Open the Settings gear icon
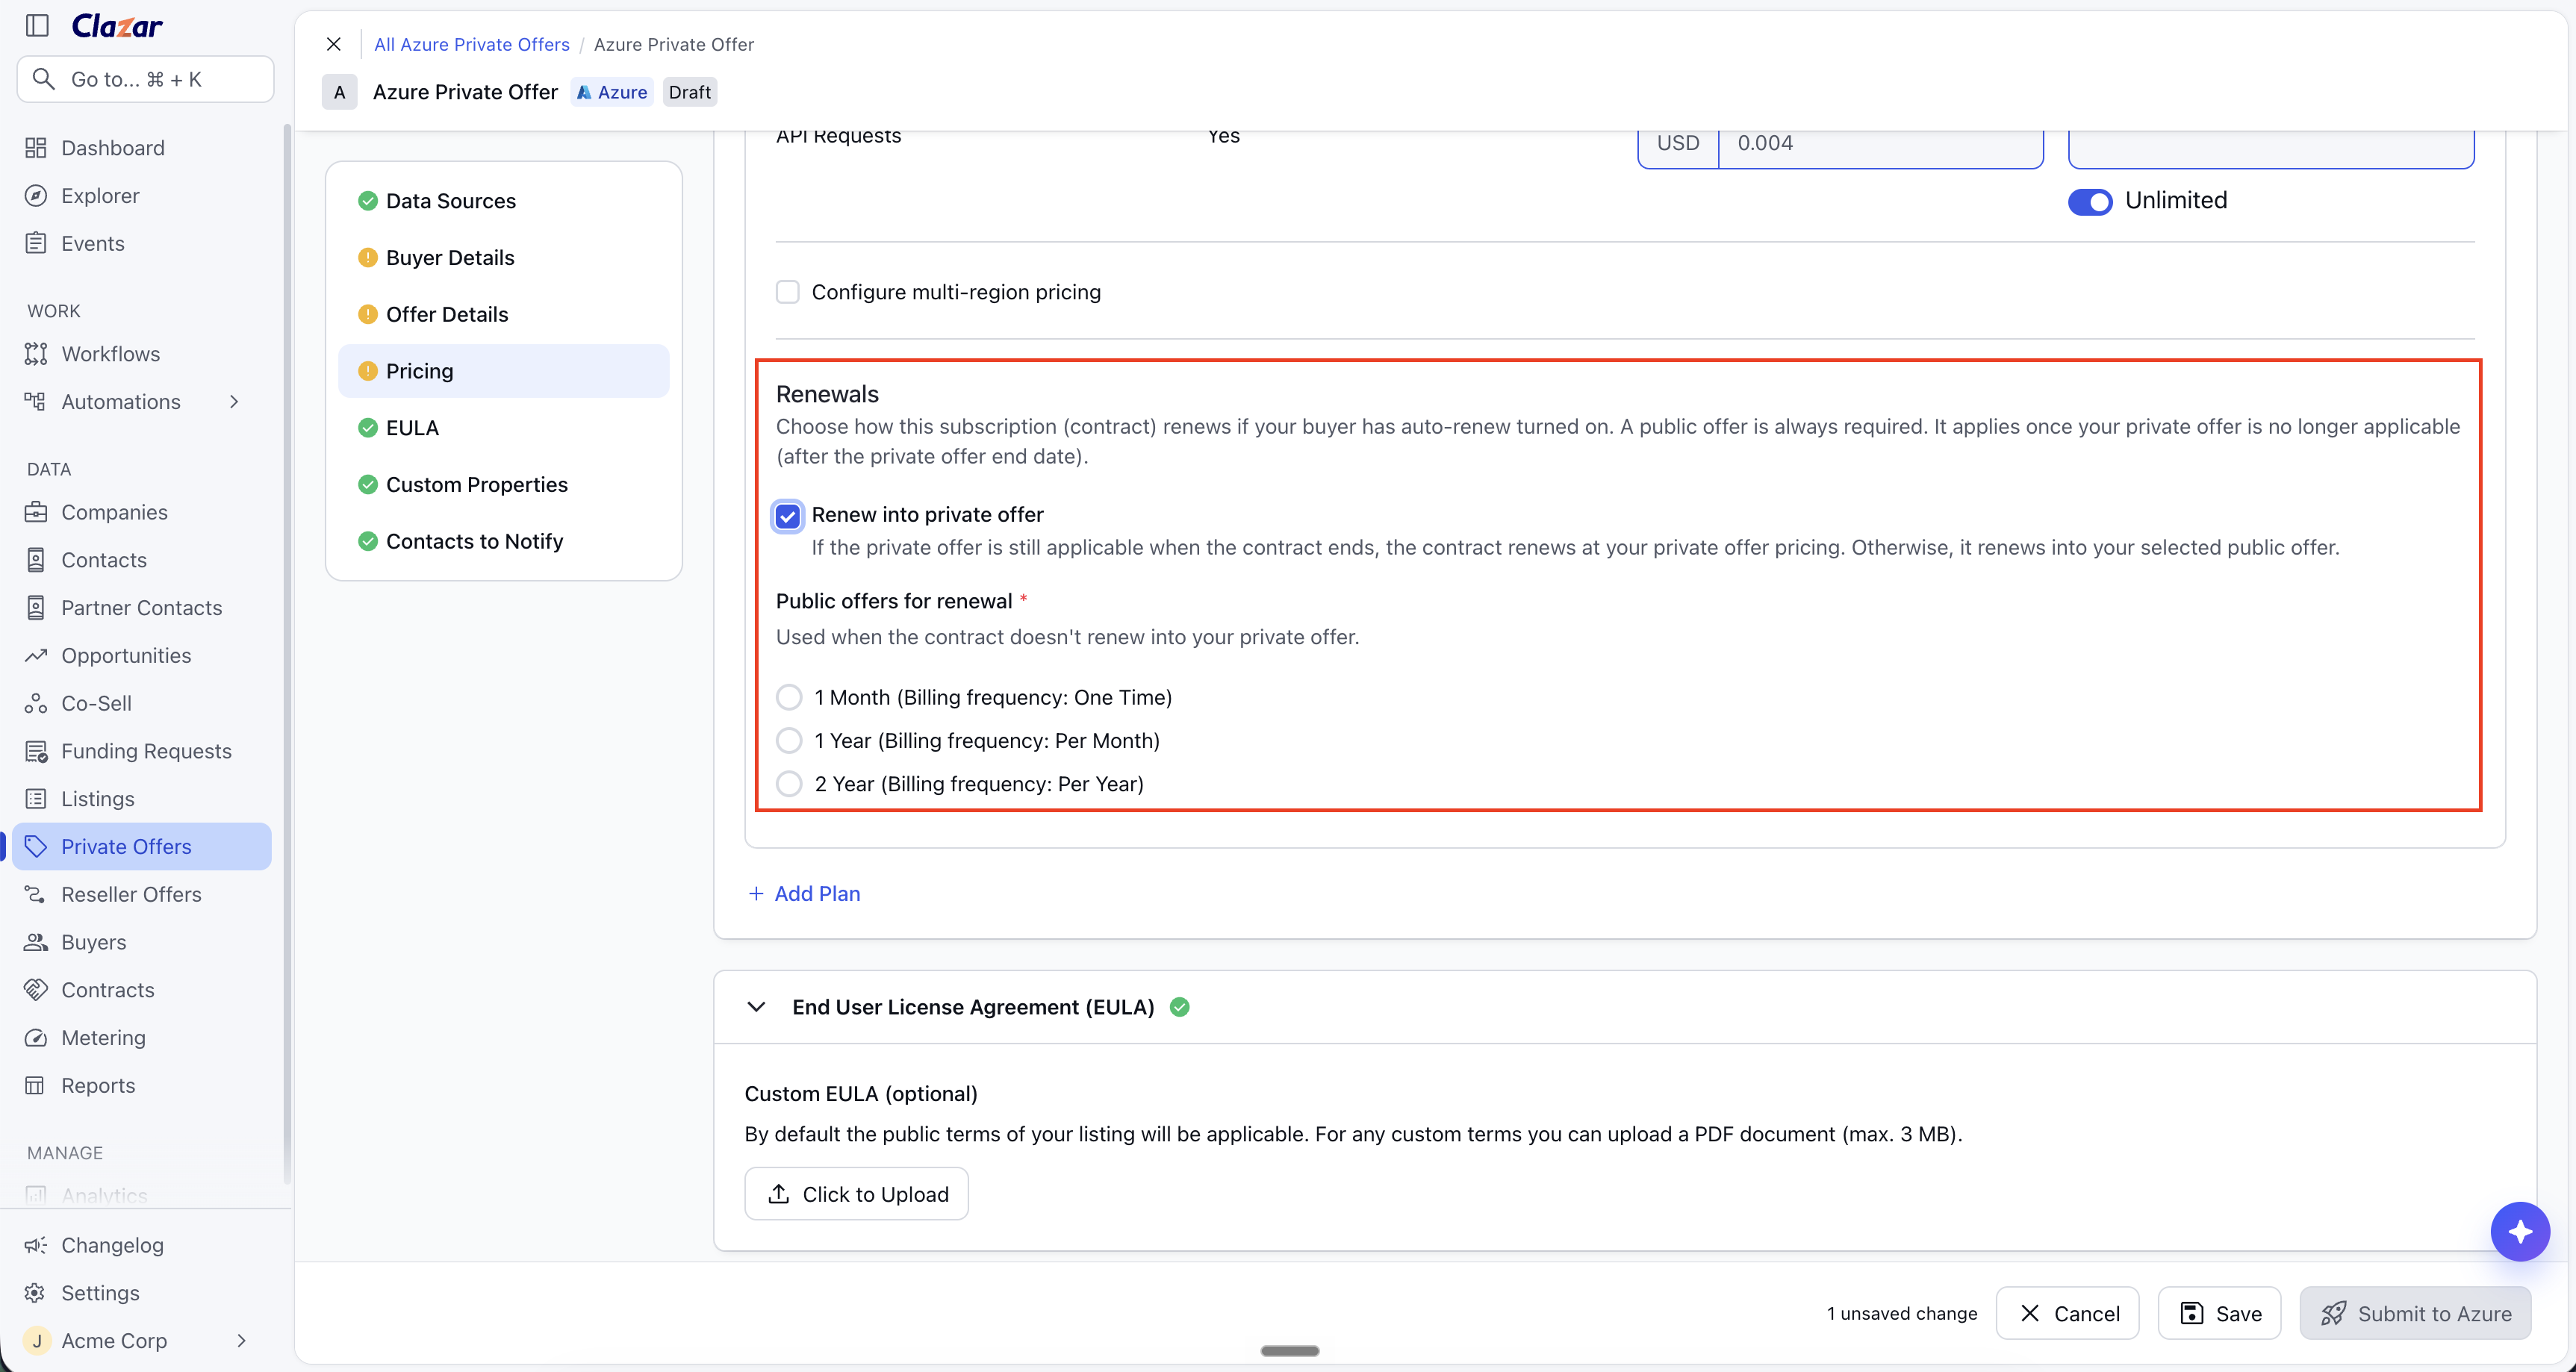This screenshot has width=2576, height=1372. pyautogui.click(x=36, y=1293)
